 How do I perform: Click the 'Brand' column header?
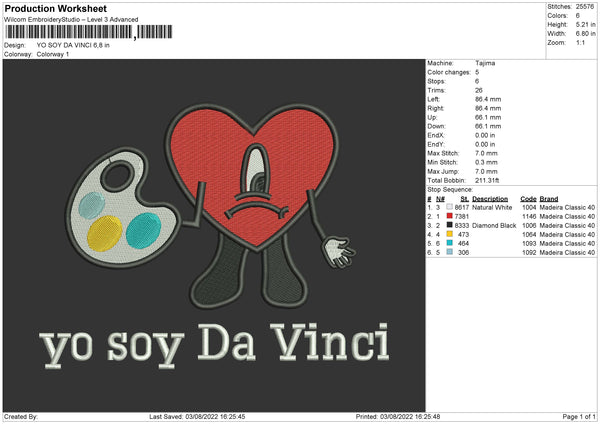click(549, 199)
